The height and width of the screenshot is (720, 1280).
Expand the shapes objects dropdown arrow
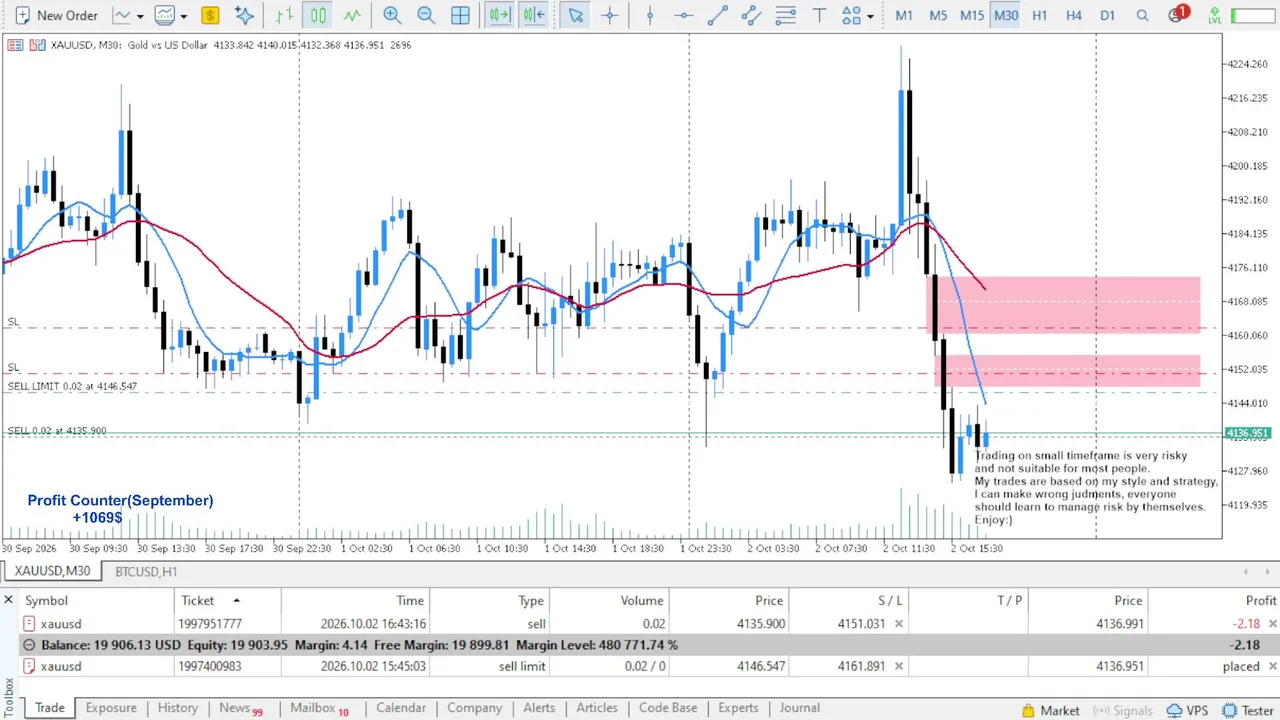870,16
